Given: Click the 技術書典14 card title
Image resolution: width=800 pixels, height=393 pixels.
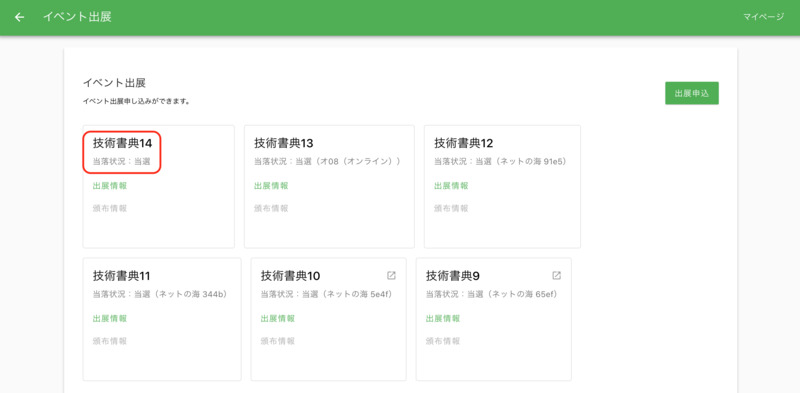Looking at the screenshot, I should (x=122, y=143).
